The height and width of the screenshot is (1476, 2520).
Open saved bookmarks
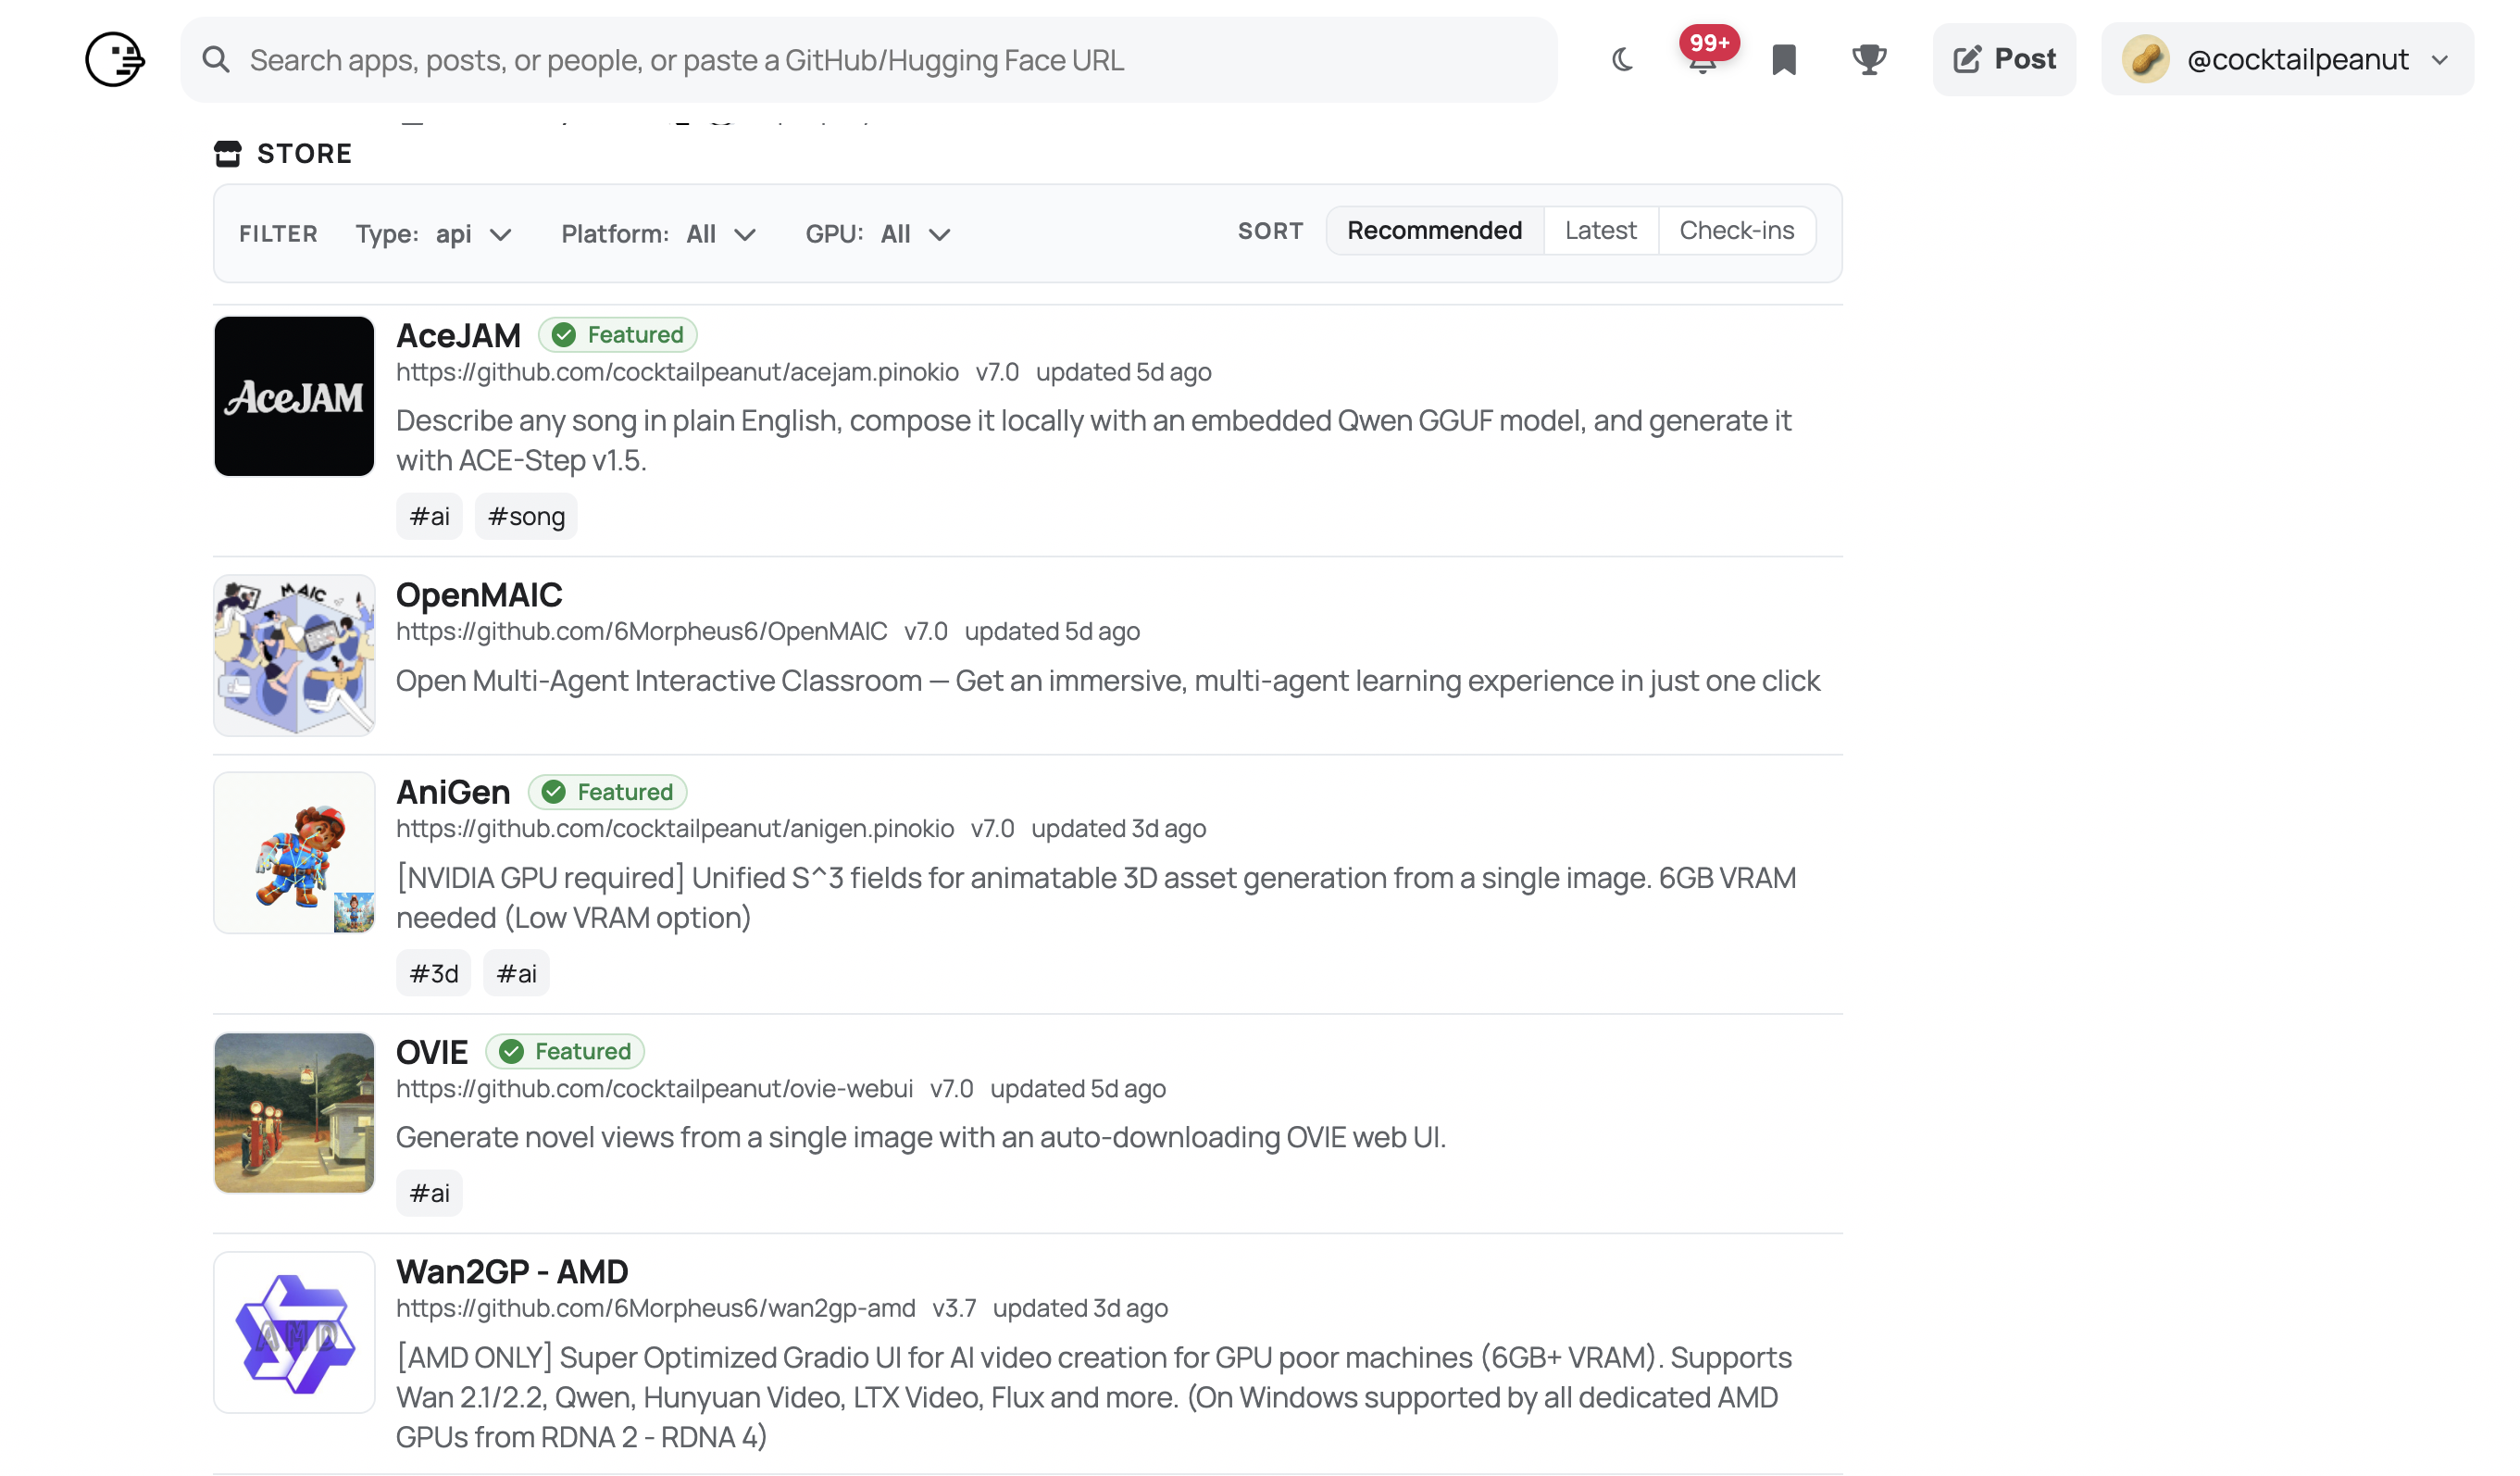(x=1785, y=60)
